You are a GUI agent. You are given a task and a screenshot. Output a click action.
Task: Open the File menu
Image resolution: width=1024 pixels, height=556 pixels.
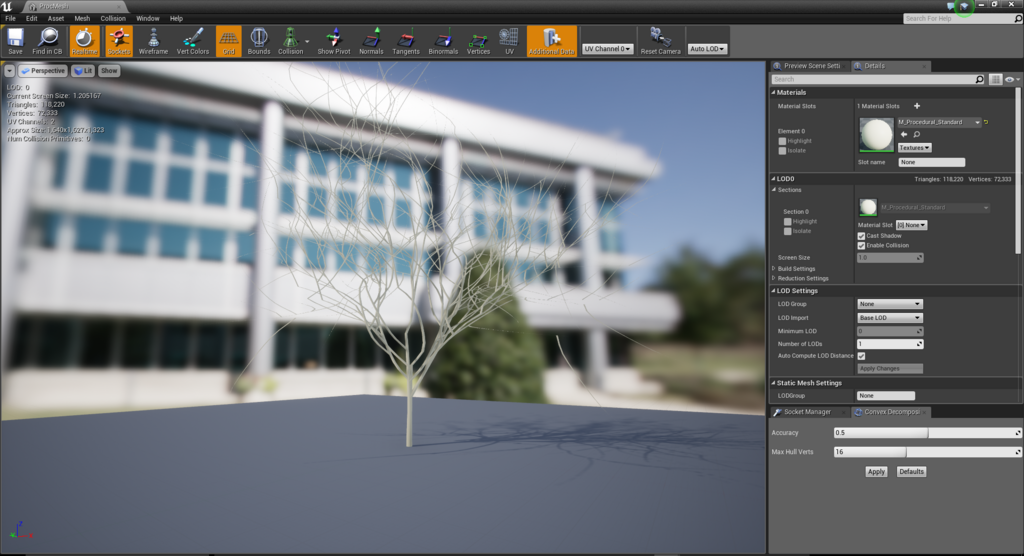10,18
